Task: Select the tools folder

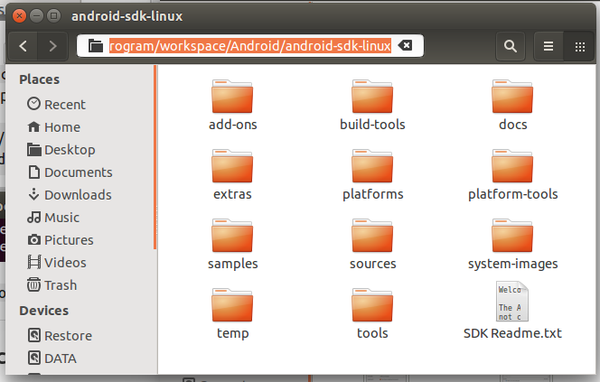Action: [x=372, y=314]
